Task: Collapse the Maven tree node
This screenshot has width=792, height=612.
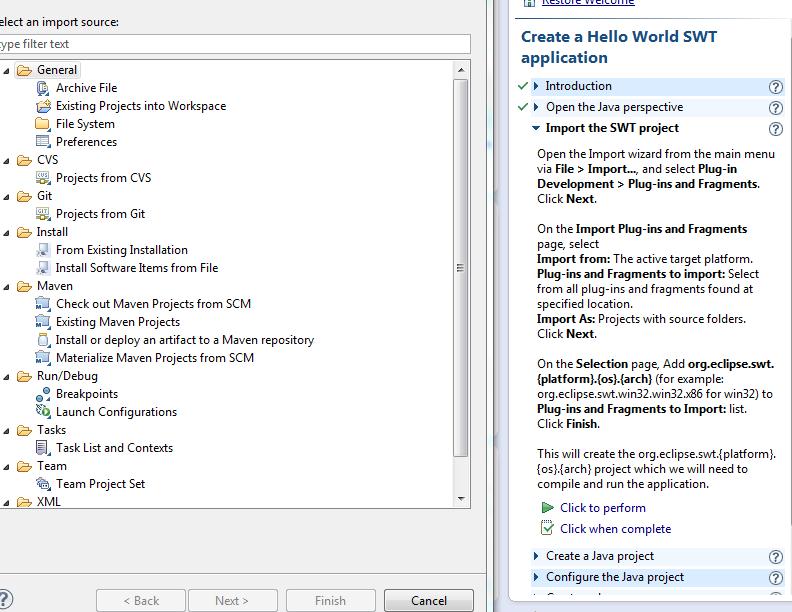Action: (x=6, y=287)
